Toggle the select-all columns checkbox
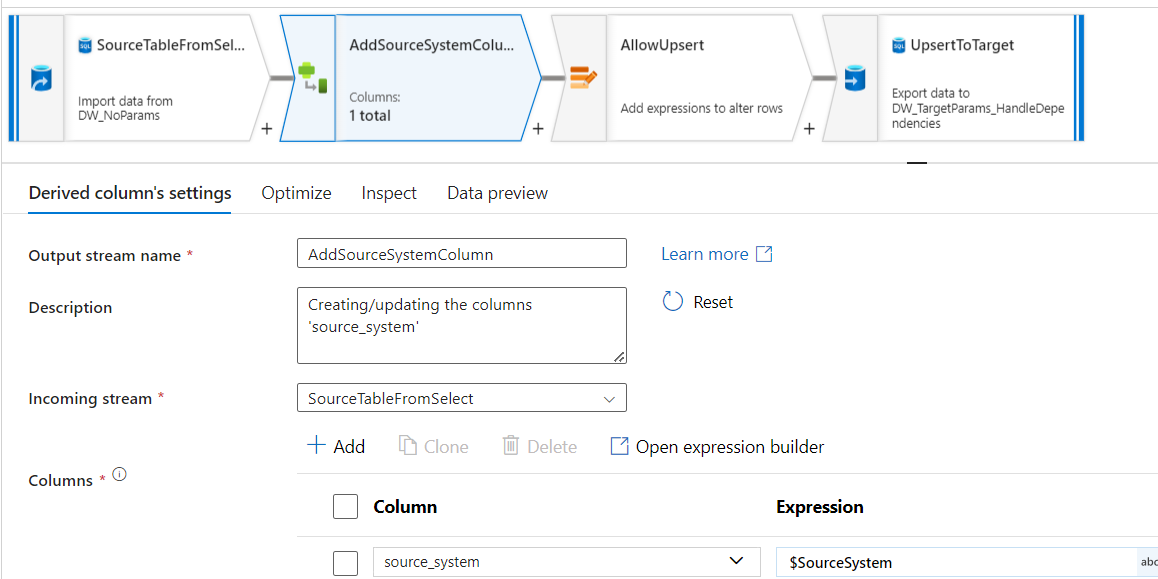Viewport: 1158px width, 579px height. (345, 507)
